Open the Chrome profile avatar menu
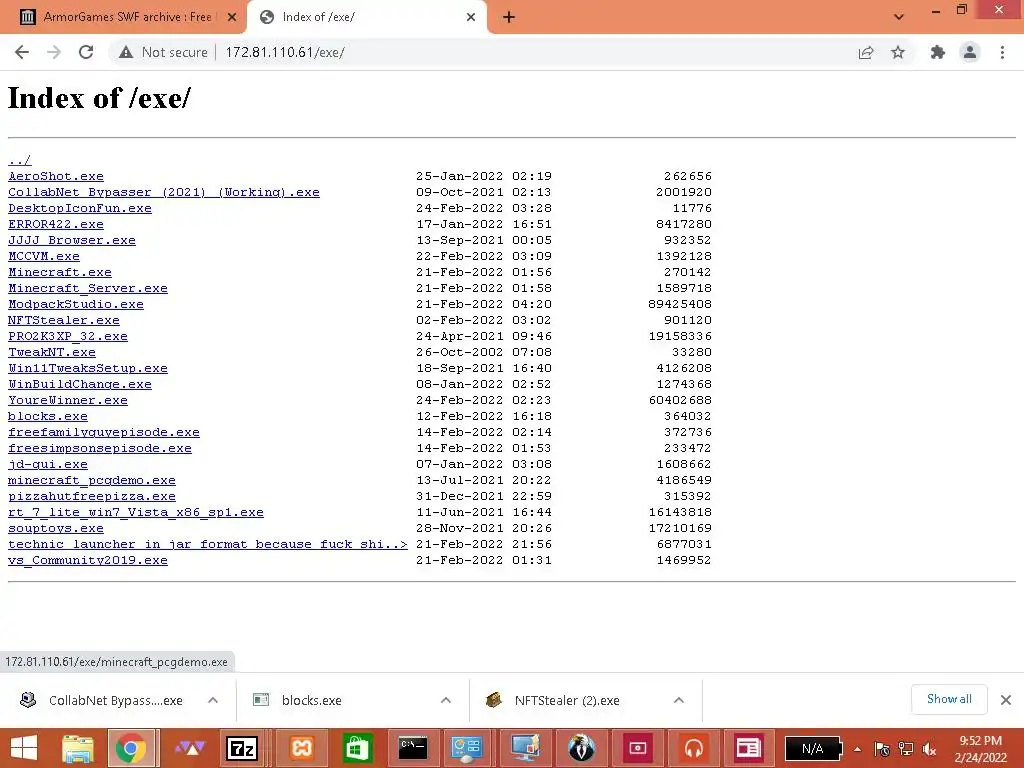This screenshot has height=768, width=1024. pyautogui.click(x=970, y=52)
